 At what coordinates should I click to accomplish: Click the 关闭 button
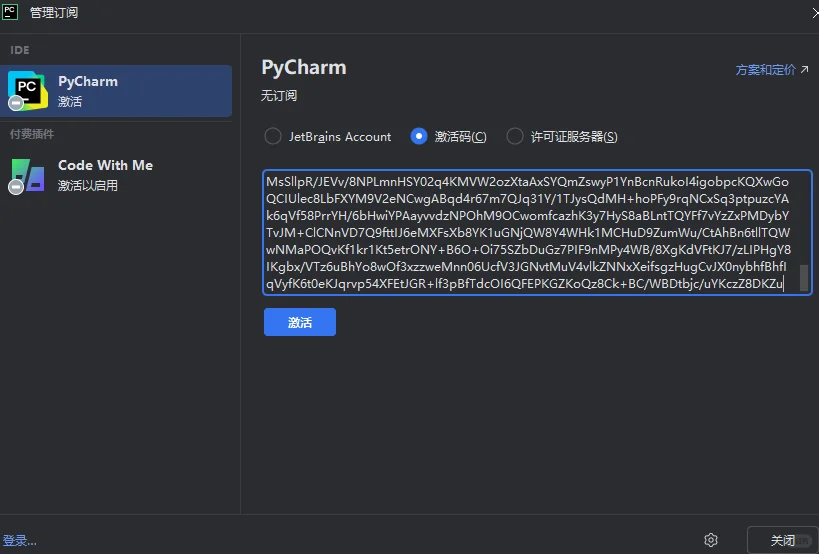point(782,540)
